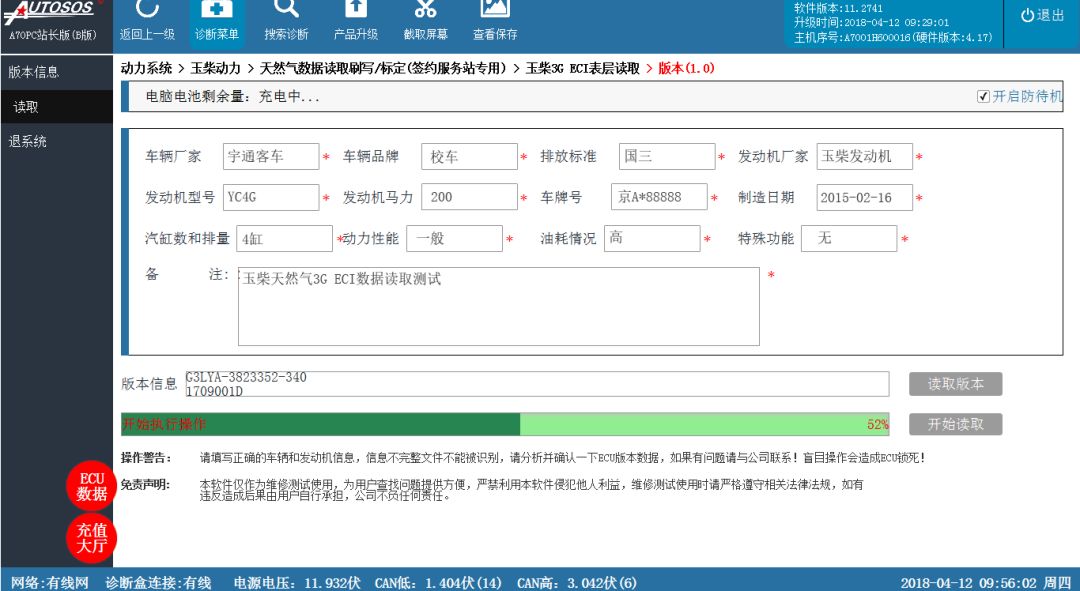Click the 52% progress bar
Screen dimensions: 1080x591
[x=505, y=424]
